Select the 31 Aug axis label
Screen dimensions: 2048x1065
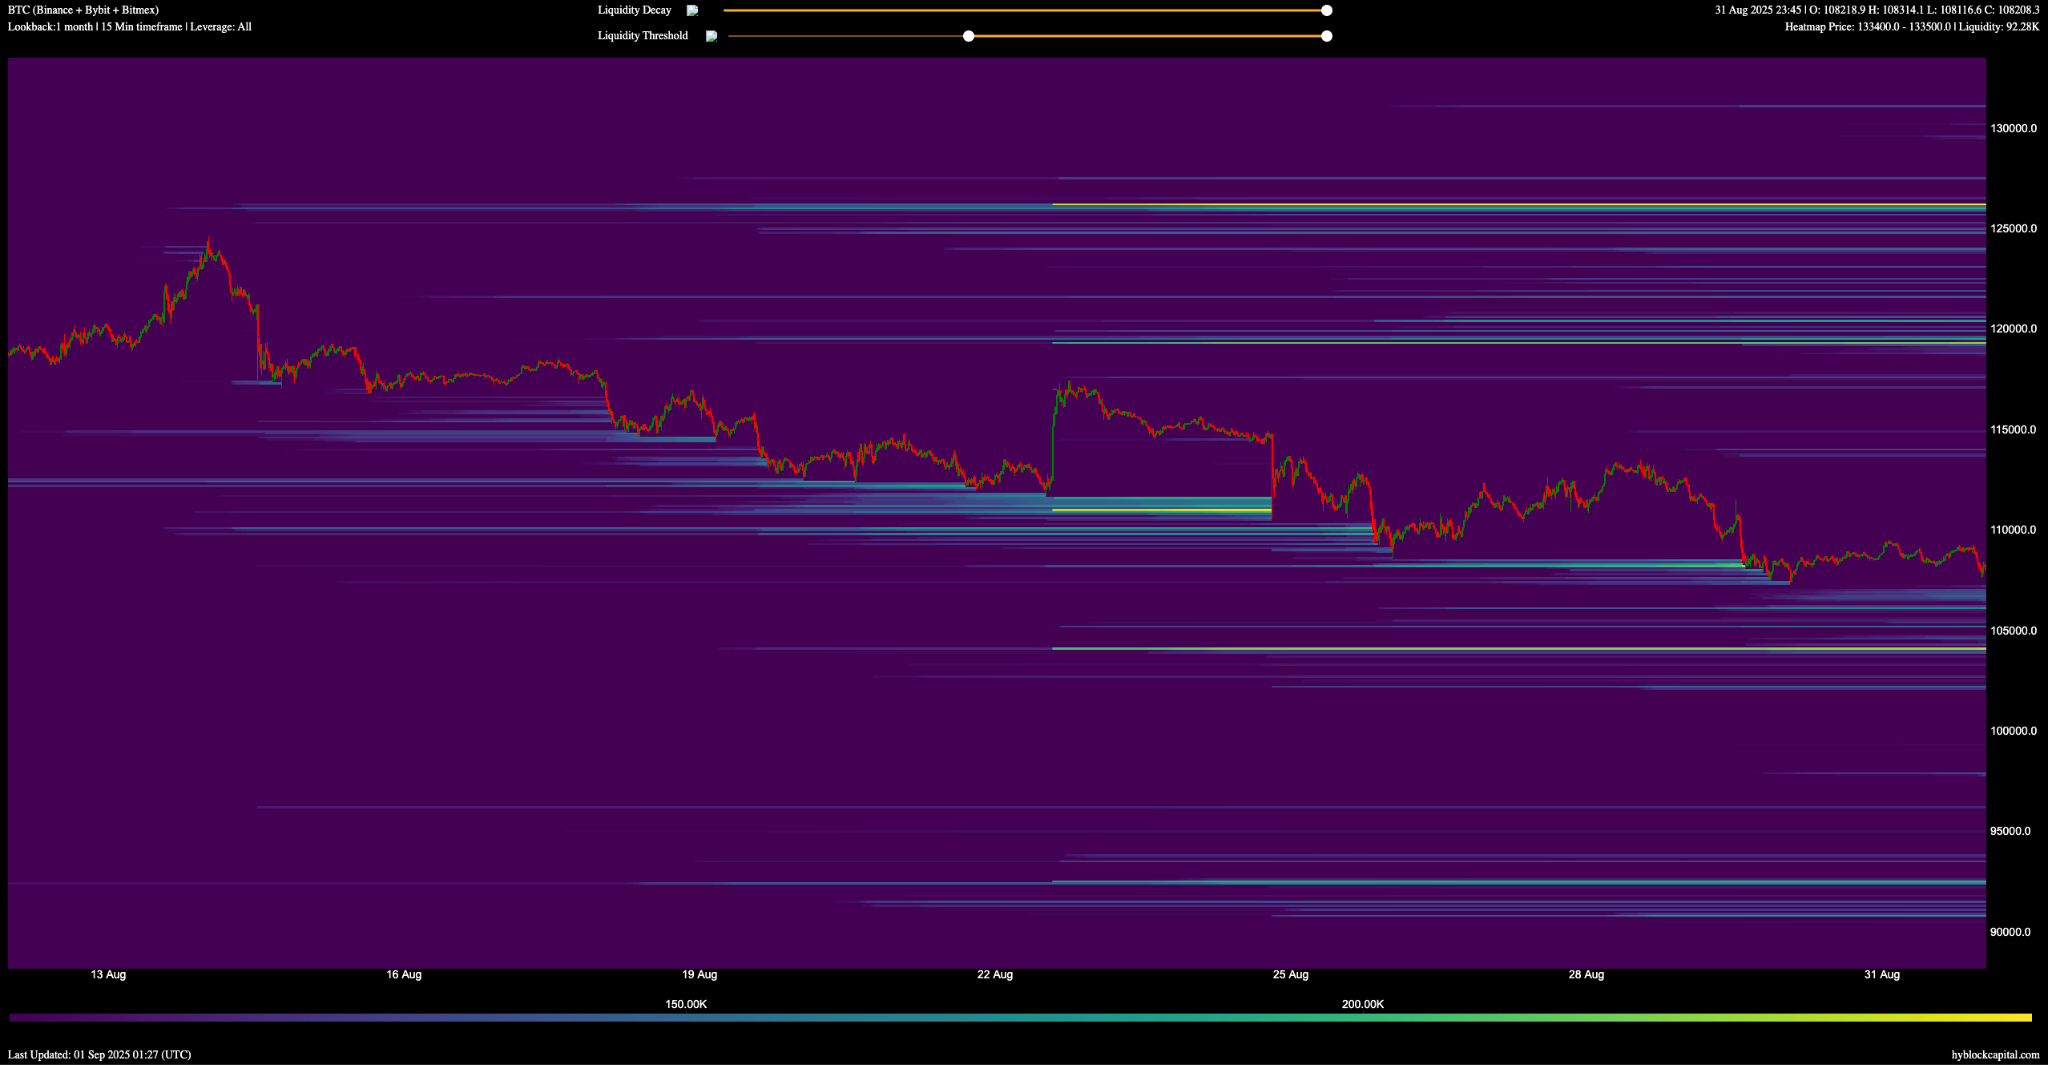click(1884, 974)
